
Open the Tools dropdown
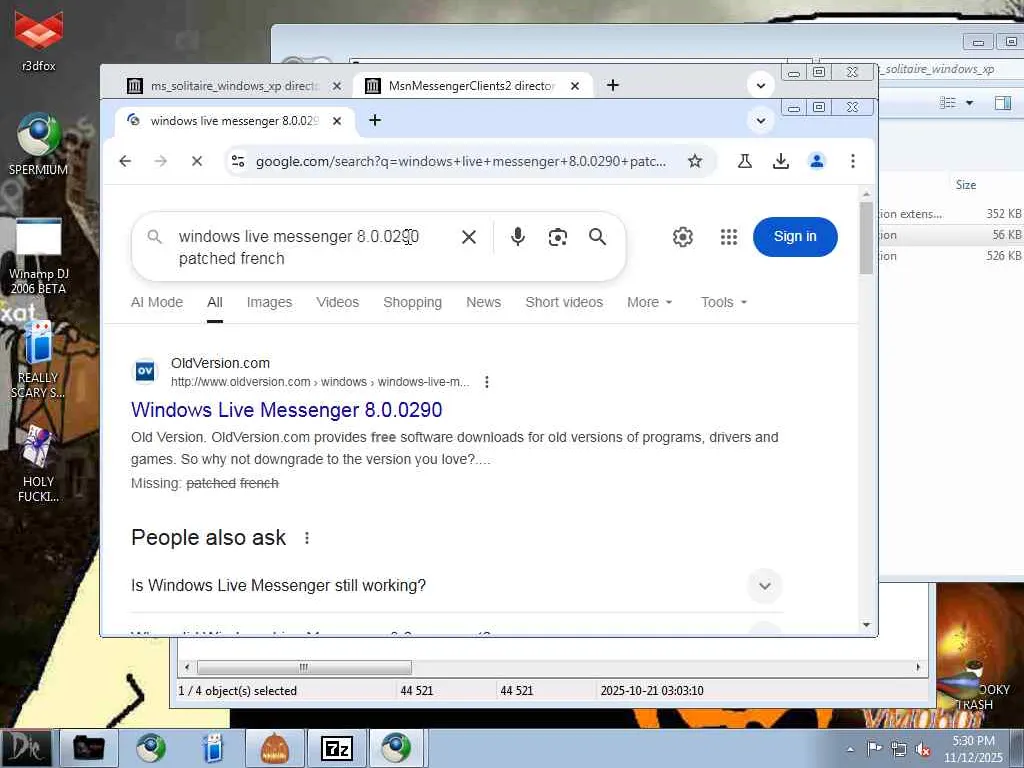click(724, 302)
